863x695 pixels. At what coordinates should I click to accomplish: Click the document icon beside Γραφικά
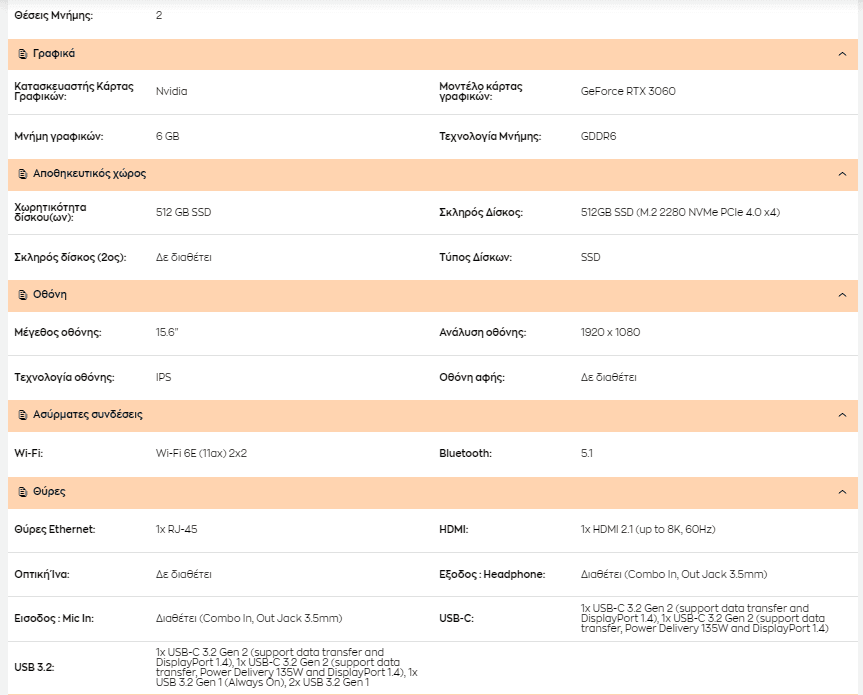click(23, 54)
